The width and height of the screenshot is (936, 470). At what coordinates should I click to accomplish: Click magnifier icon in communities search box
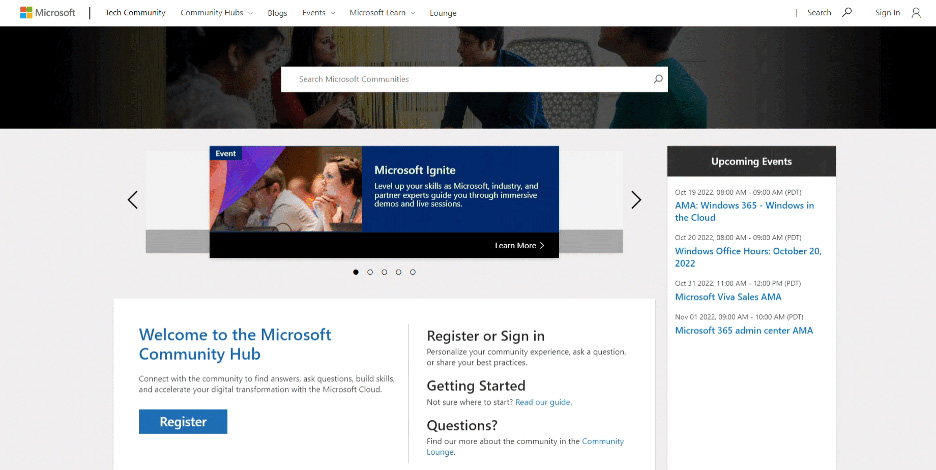coord(657,79)
